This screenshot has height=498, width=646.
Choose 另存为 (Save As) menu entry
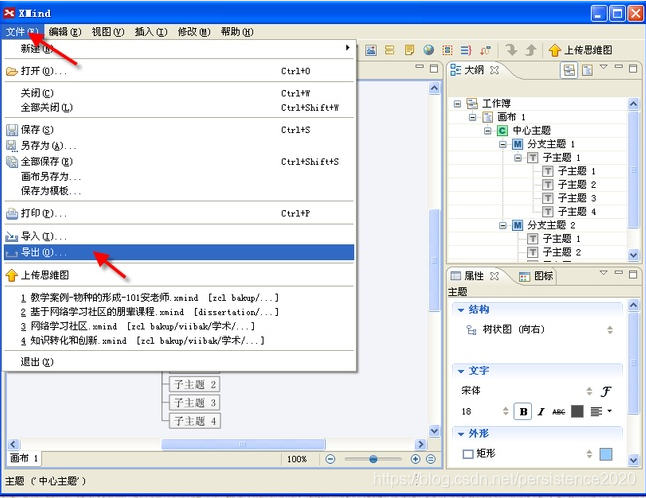click(x=179, y=145)
